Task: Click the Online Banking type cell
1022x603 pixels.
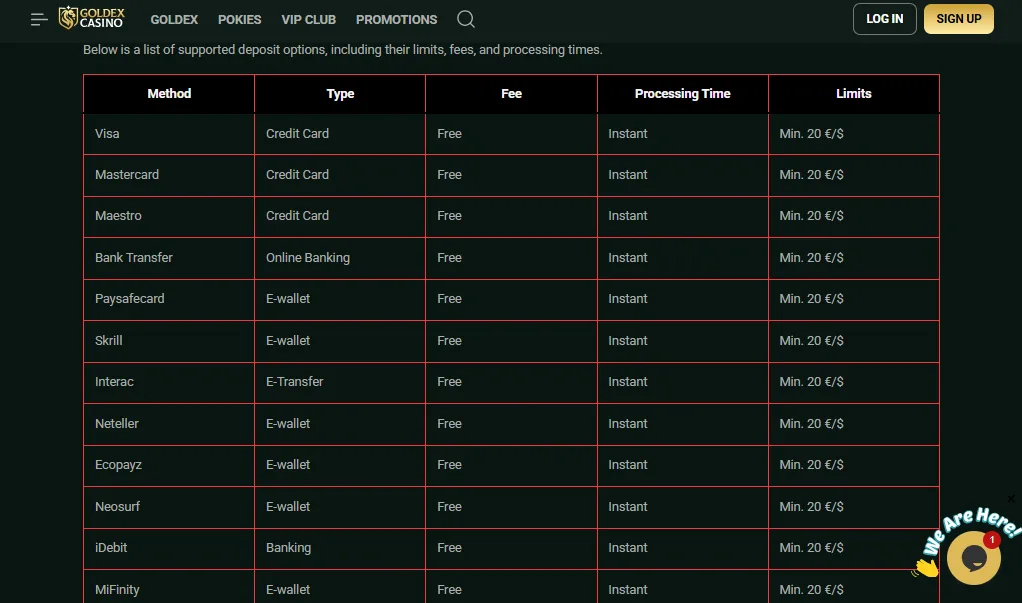Action: pyautogui.click(x=340, y=257)
